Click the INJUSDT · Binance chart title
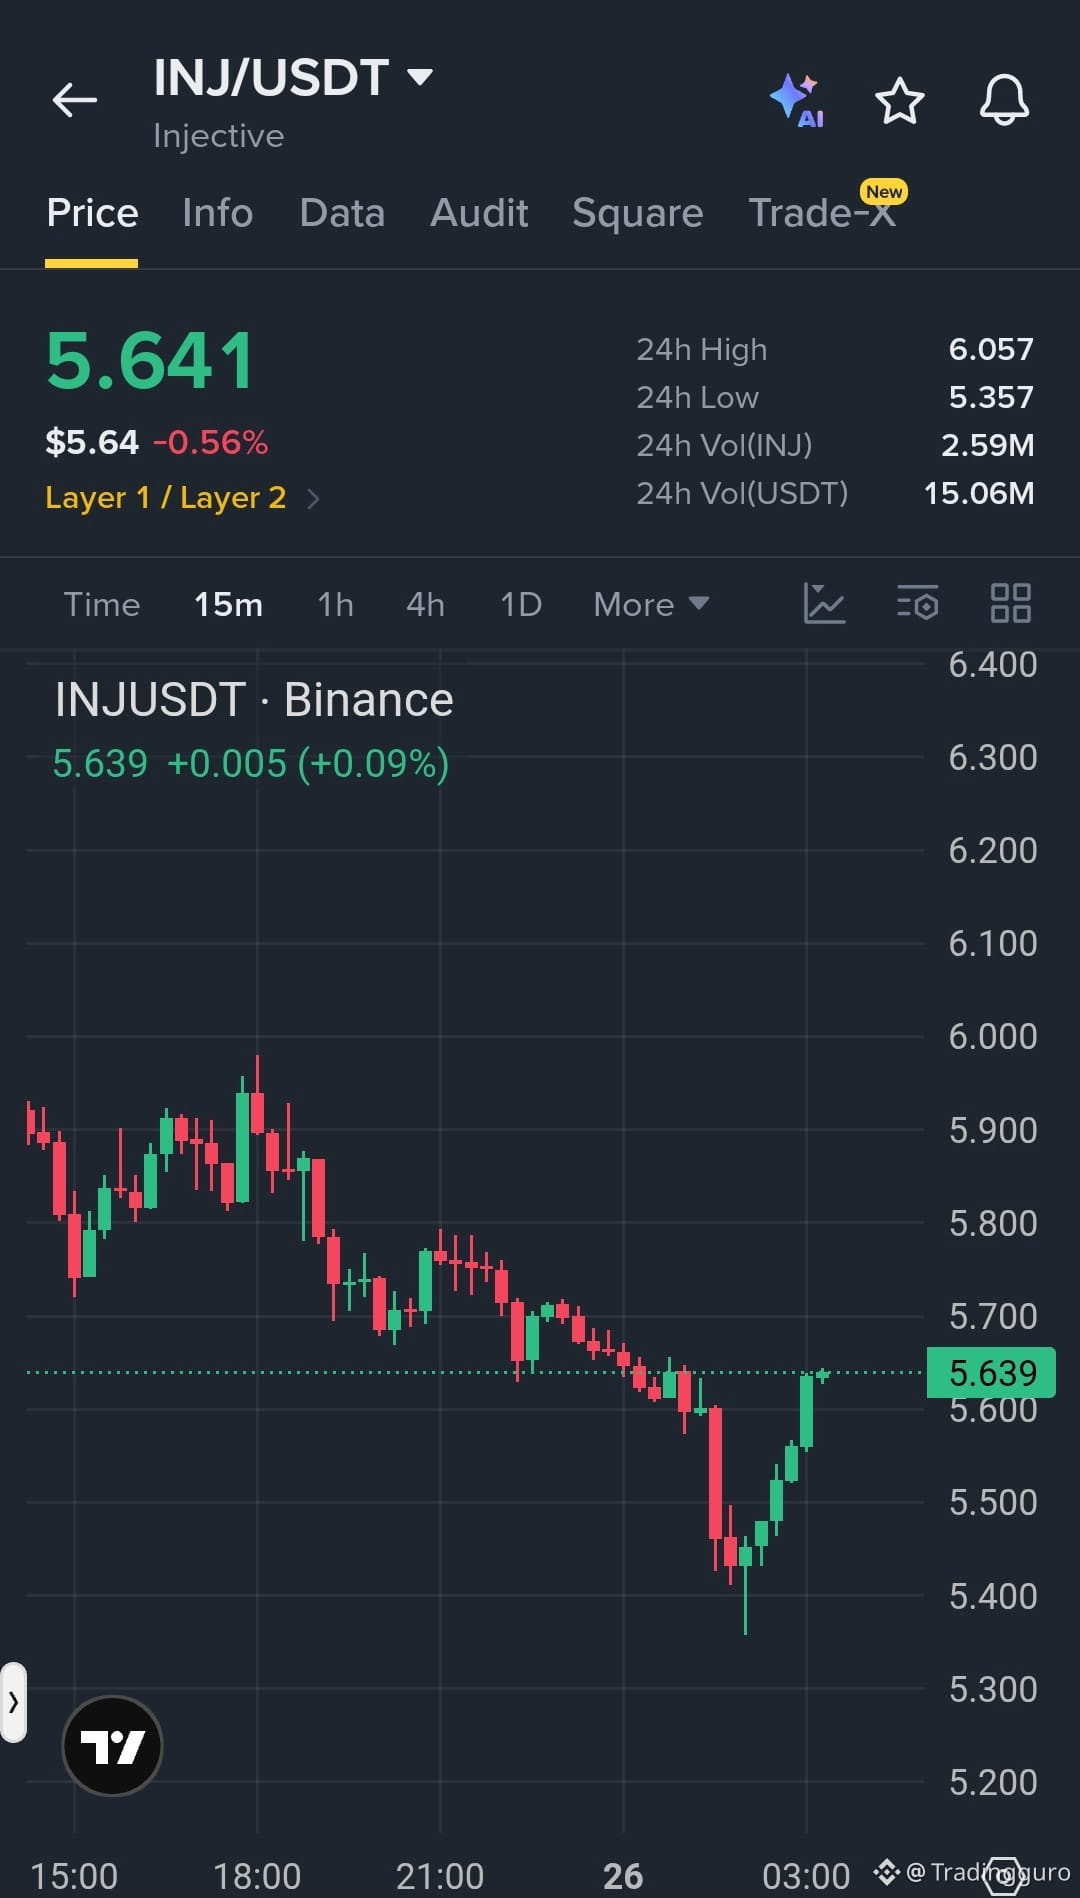The height and width of the screenshot is (1898, 1080). [254, 700]
